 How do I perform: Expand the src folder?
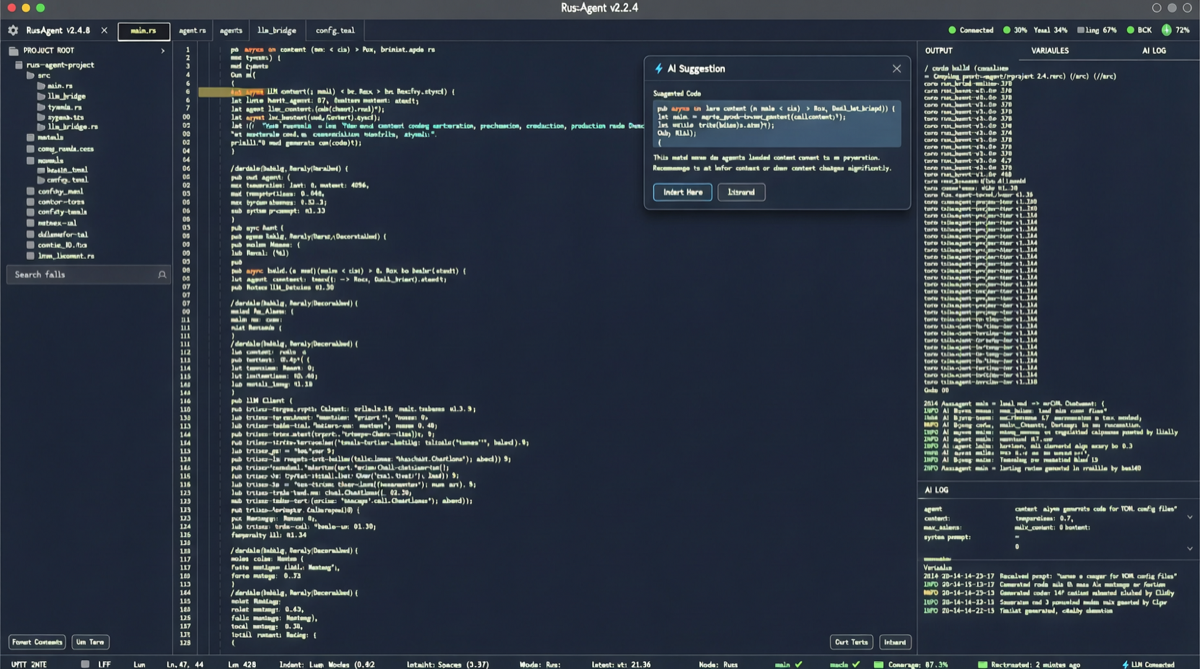(x=28, y=73)
